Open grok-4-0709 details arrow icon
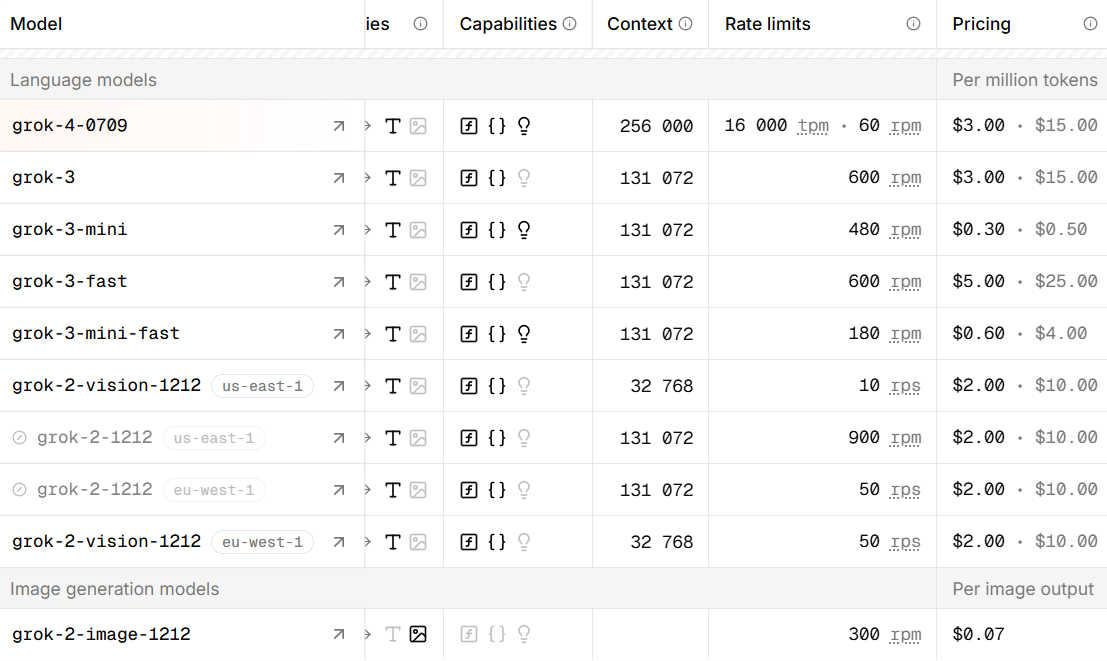1107x661 pixels. [339, 126]
